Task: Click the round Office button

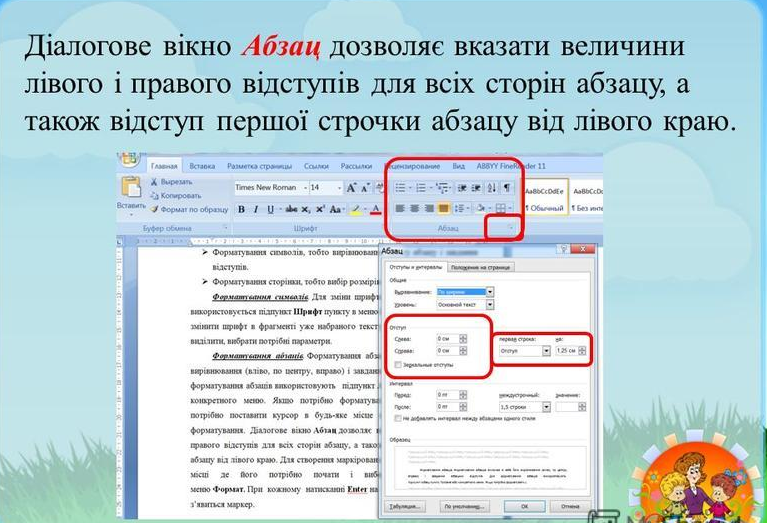Action: tap(129, 159)
